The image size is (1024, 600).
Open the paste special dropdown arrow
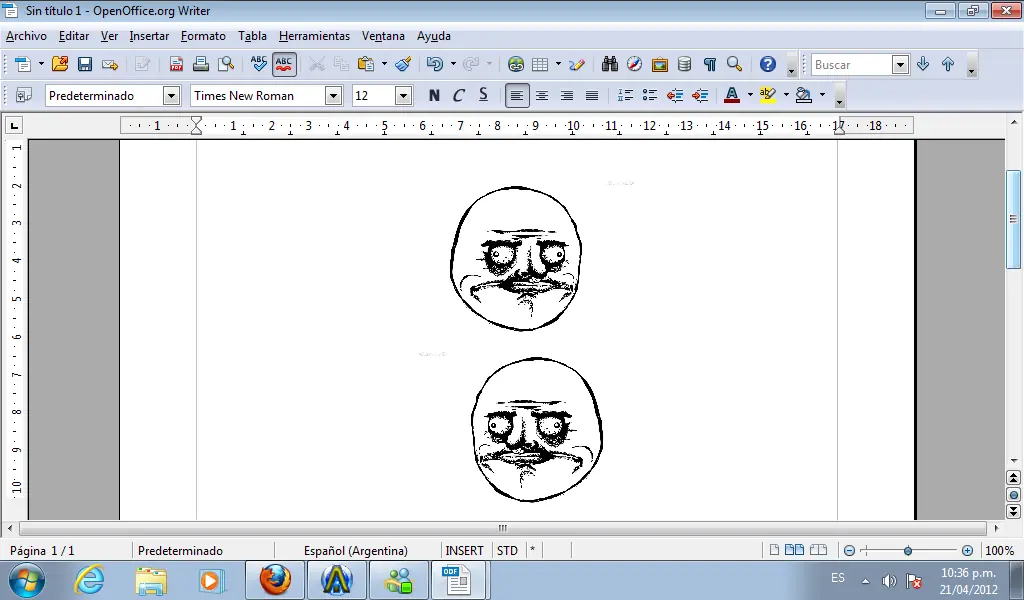384,64
